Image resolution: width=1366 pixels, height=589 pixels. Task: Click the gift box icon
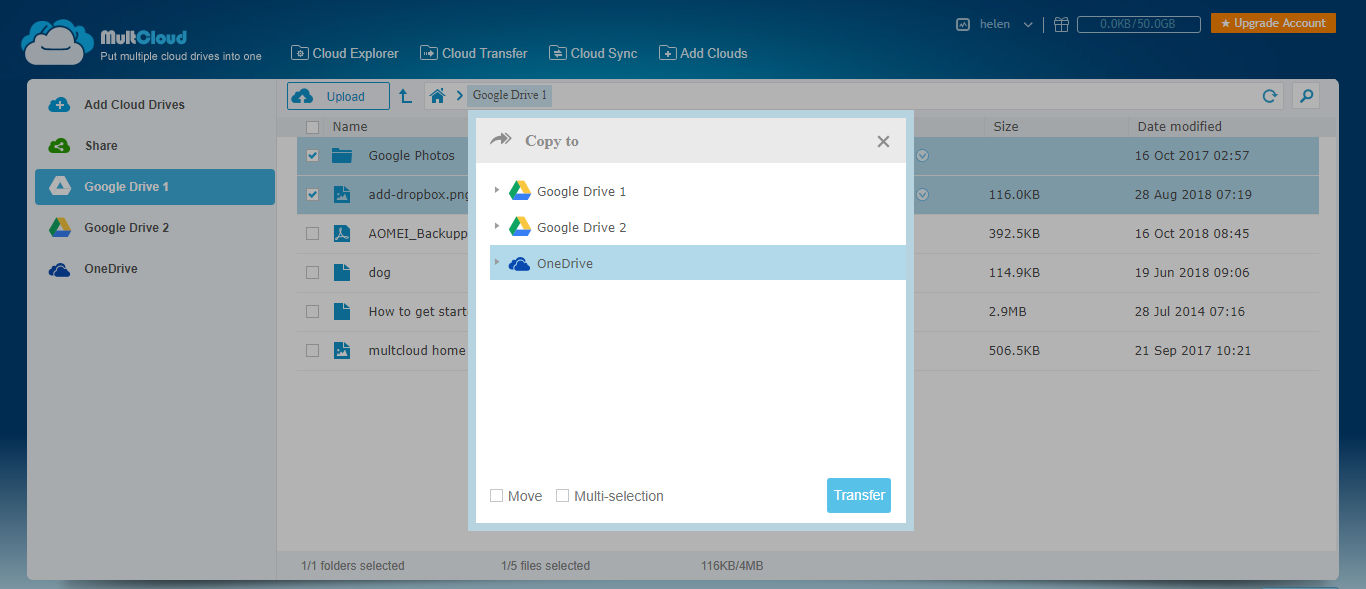click(x=1061, y=24)
